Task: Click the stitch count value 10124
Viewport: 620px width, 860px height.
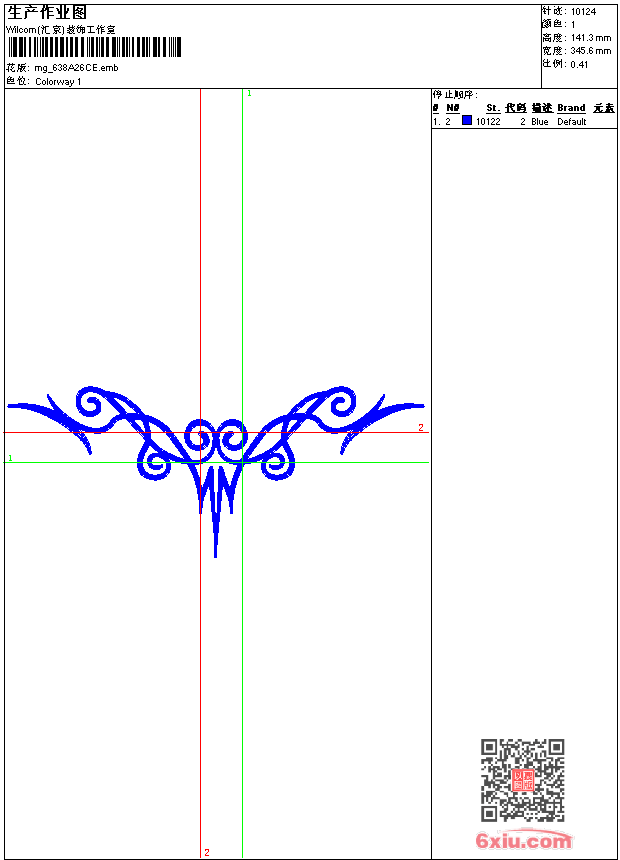Action: click(583, 12)
